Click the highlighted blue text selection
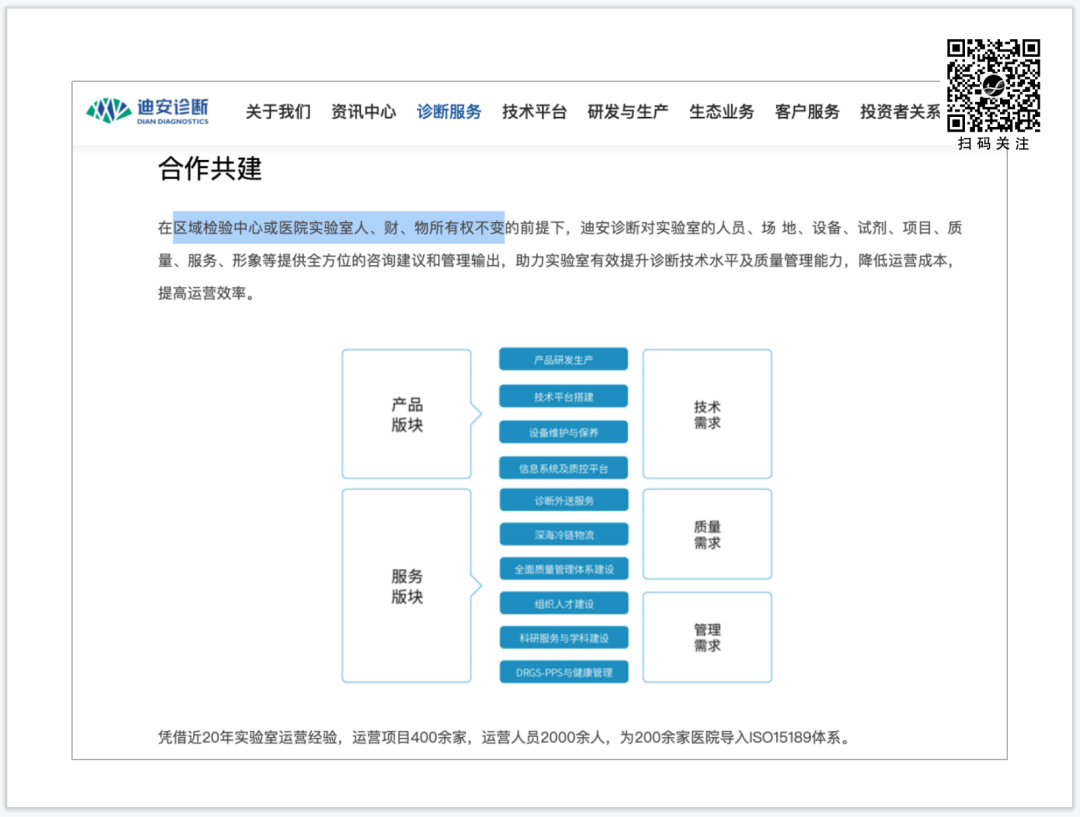The height and width of the screenshot is (817, 1080). click(x=338, y=228)
